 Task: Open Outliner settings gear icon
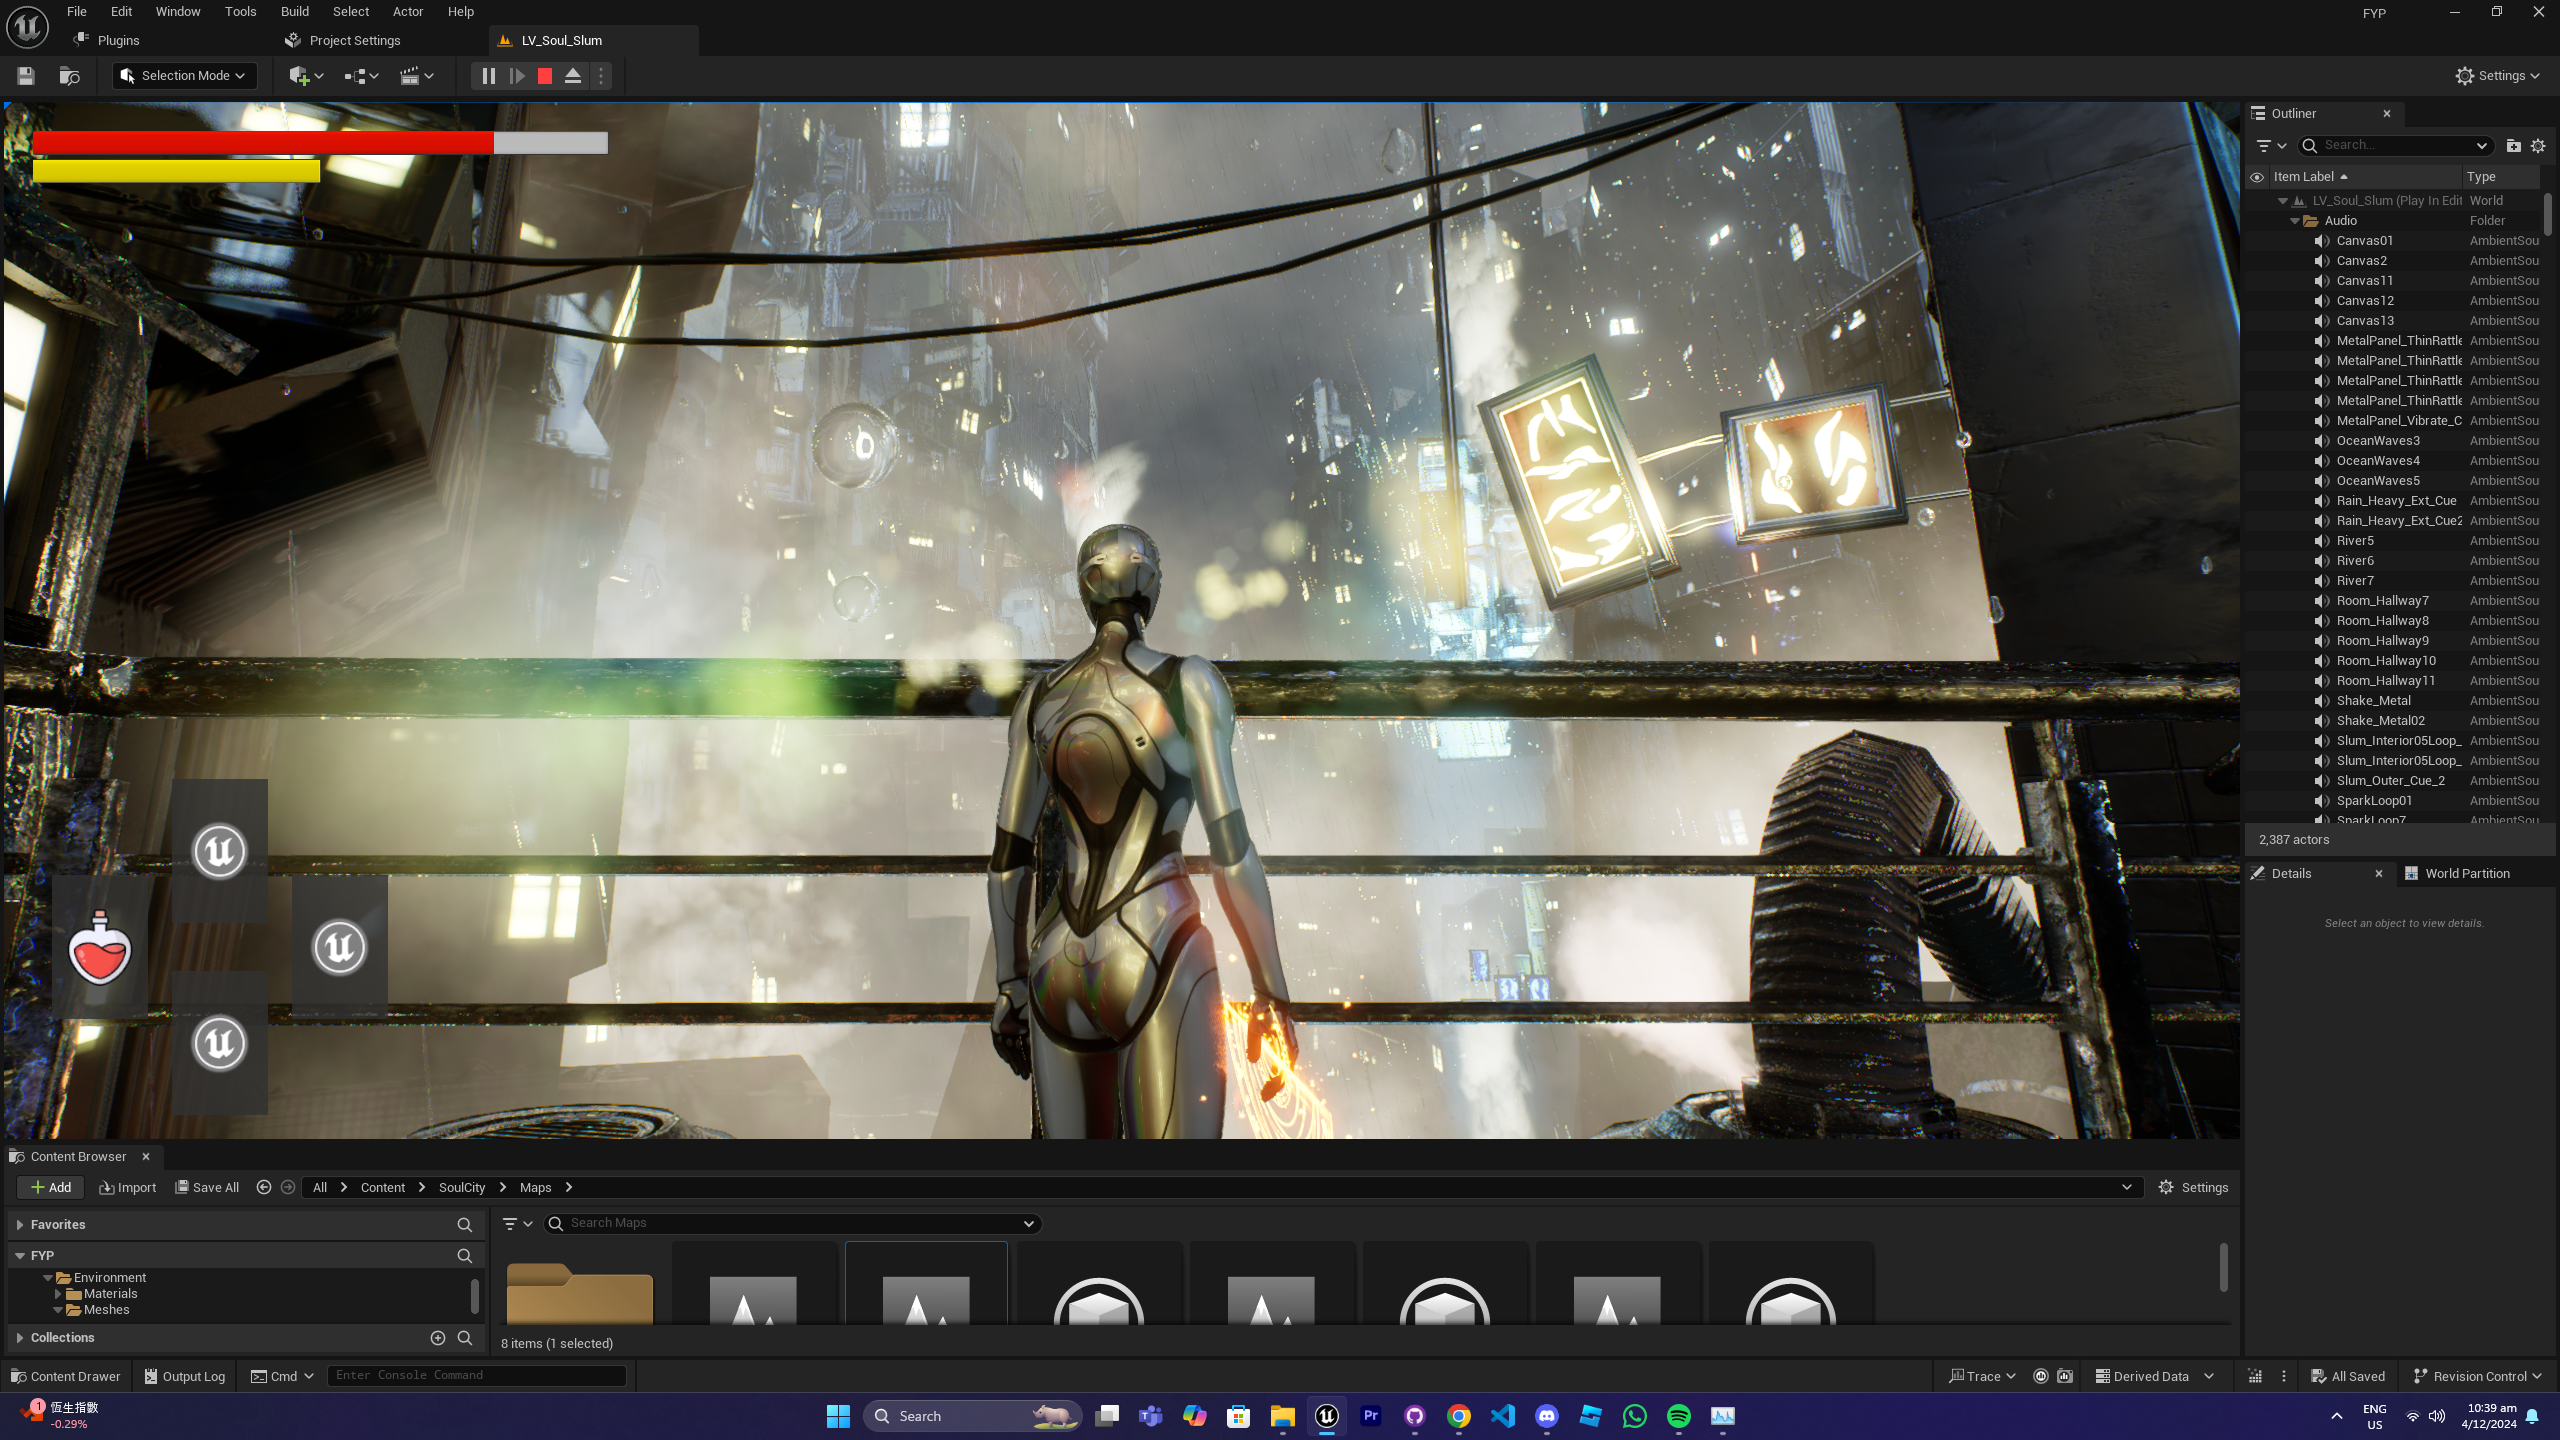click(x=2538, y=146)
